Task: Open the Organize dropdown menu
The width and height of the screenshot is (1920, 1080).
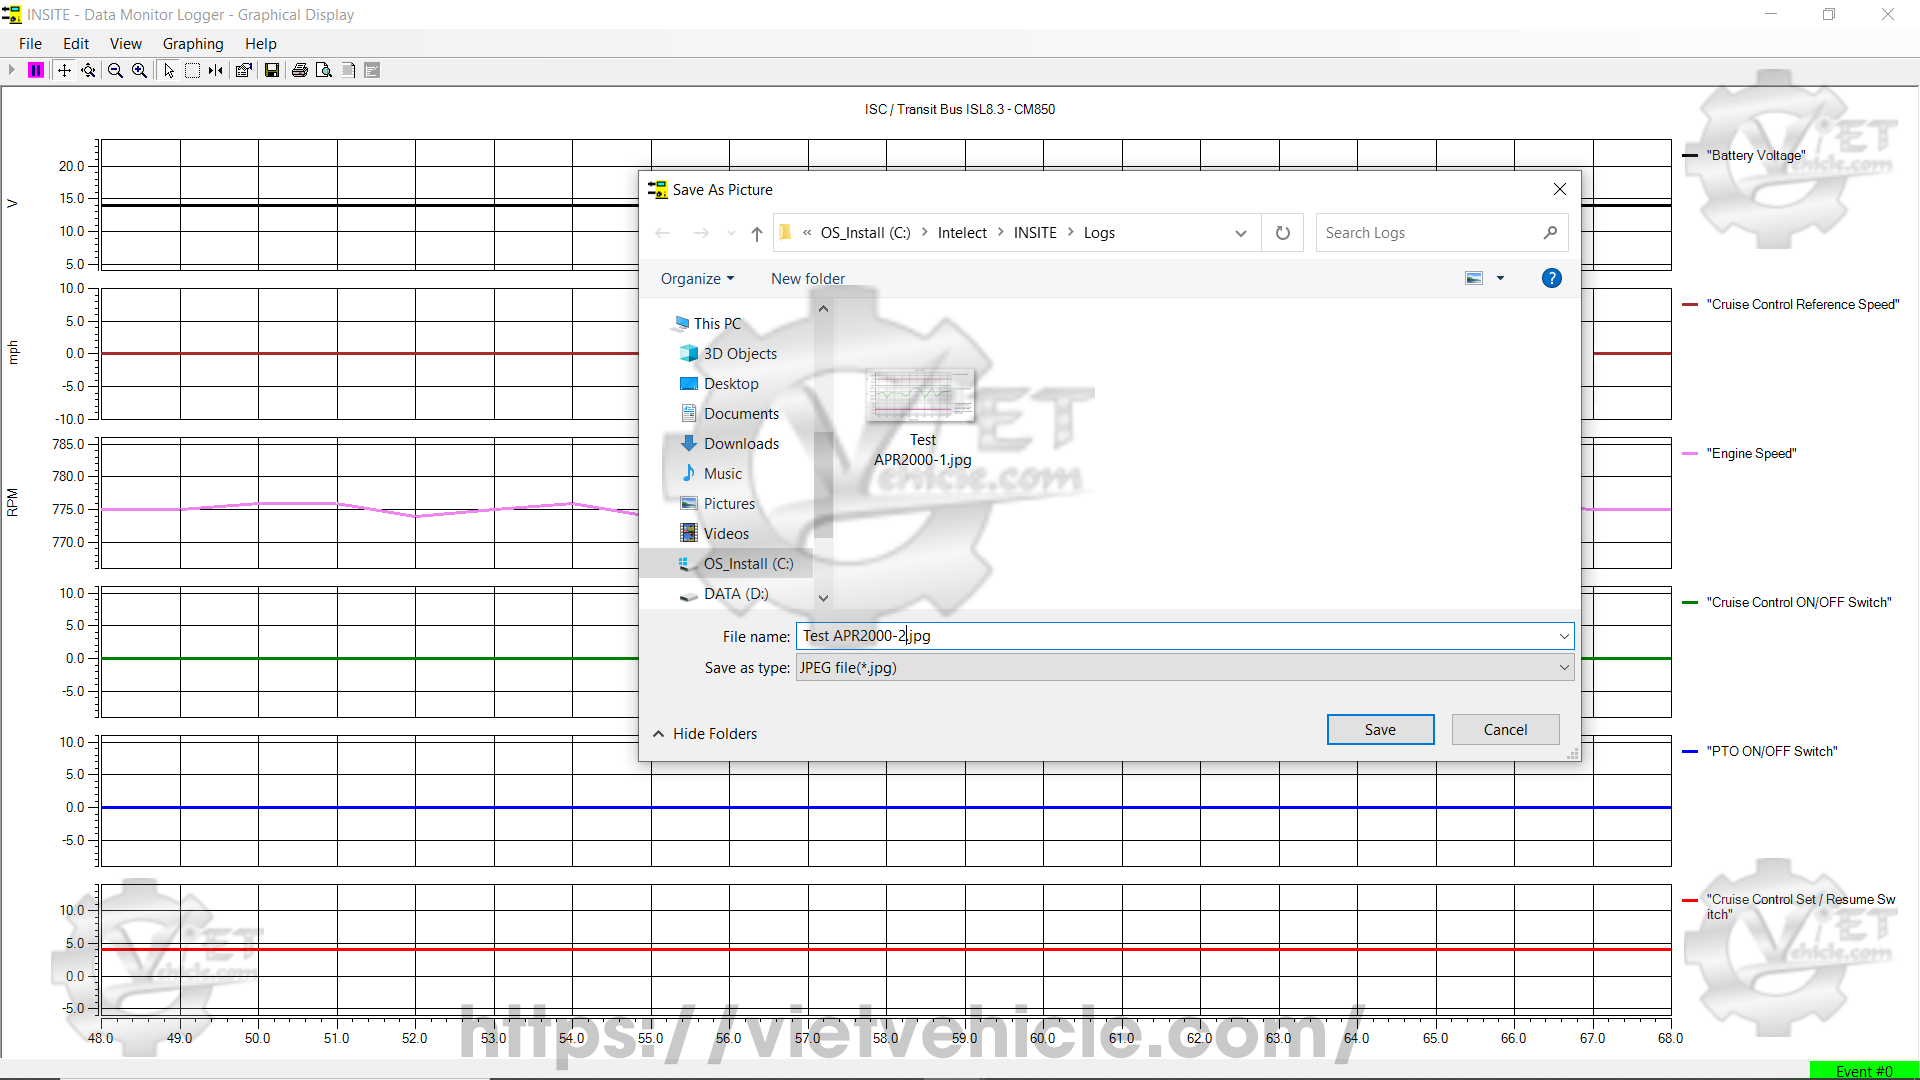Action: pyautogui.click(x=697, y=279)
